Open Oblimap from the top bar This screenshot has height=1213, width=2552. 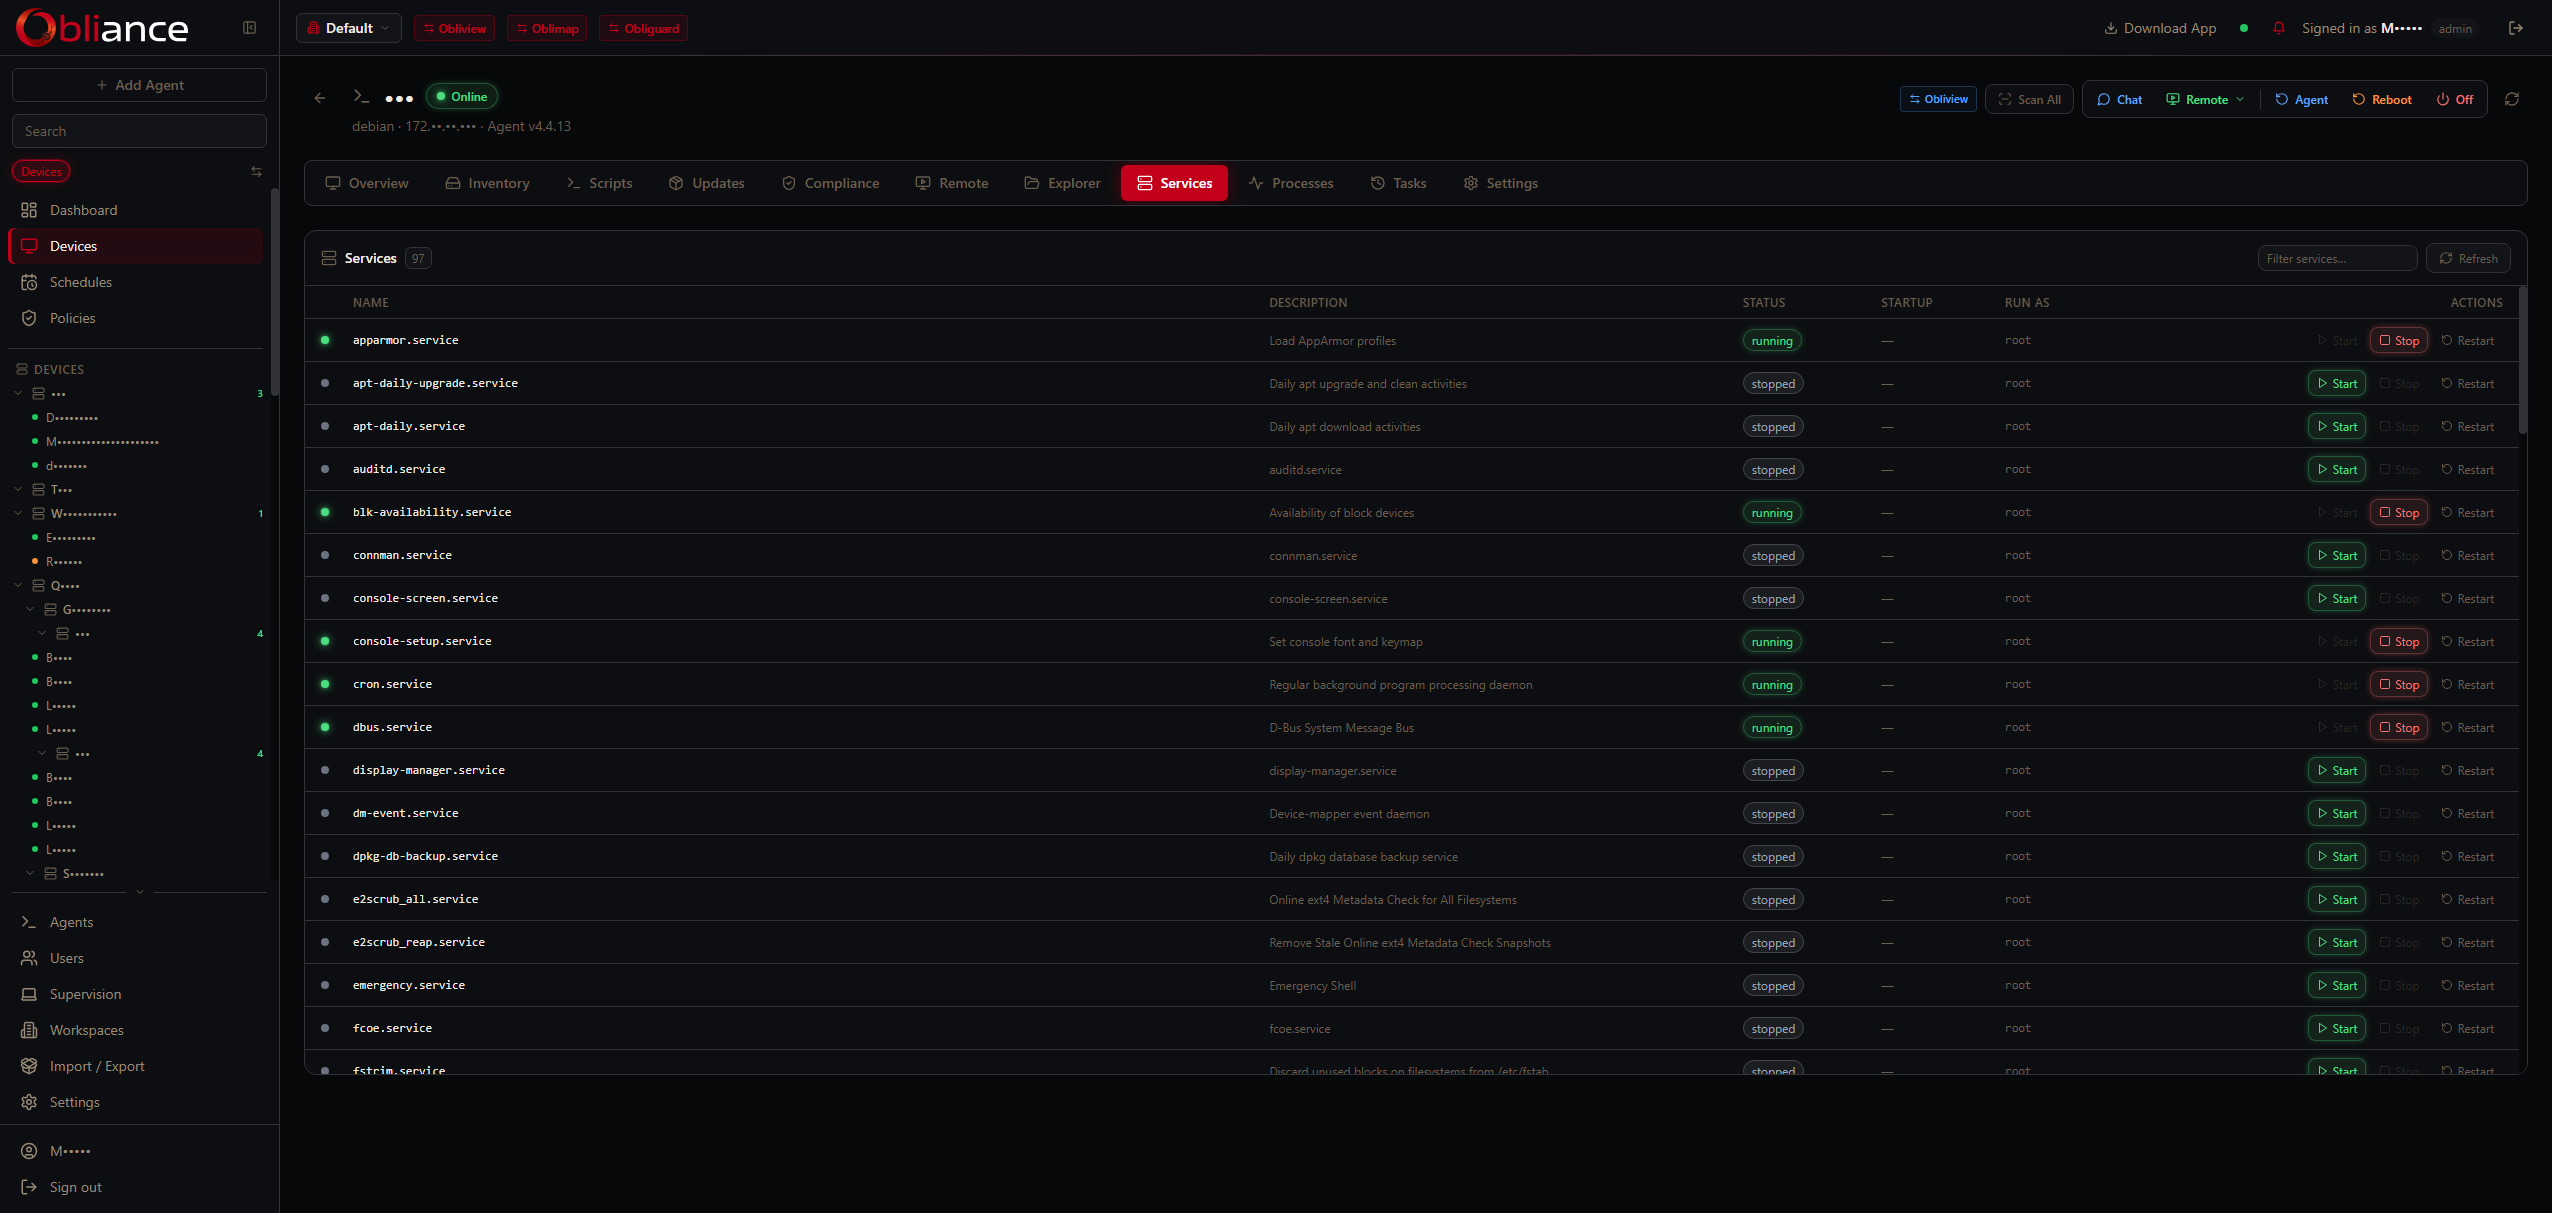(547, 28)
